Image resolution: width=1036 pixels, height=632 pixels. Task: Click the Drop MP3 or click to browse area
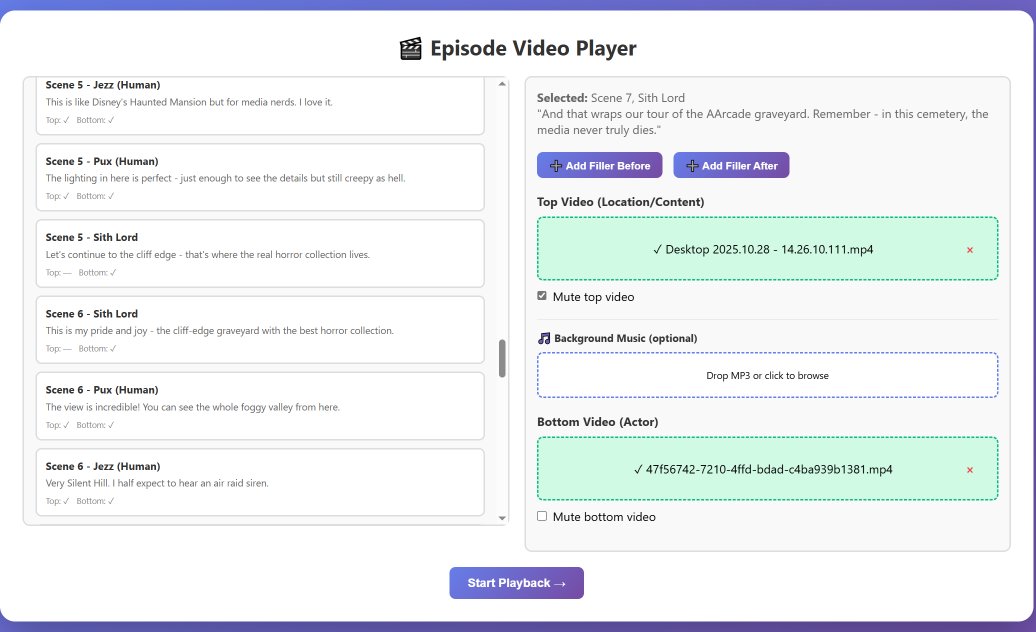(x=767, y=375)
